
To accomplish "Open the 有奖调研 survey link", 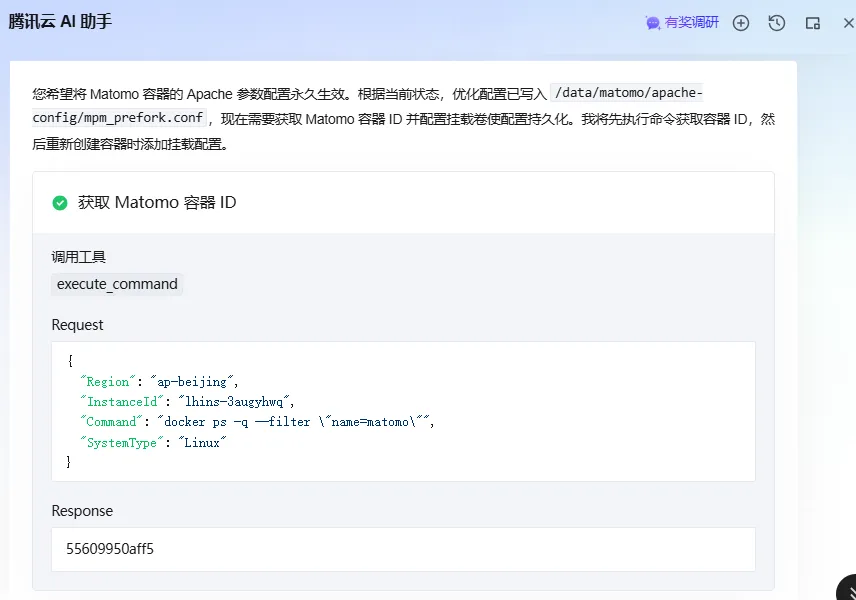I will [x=692, y=22].
